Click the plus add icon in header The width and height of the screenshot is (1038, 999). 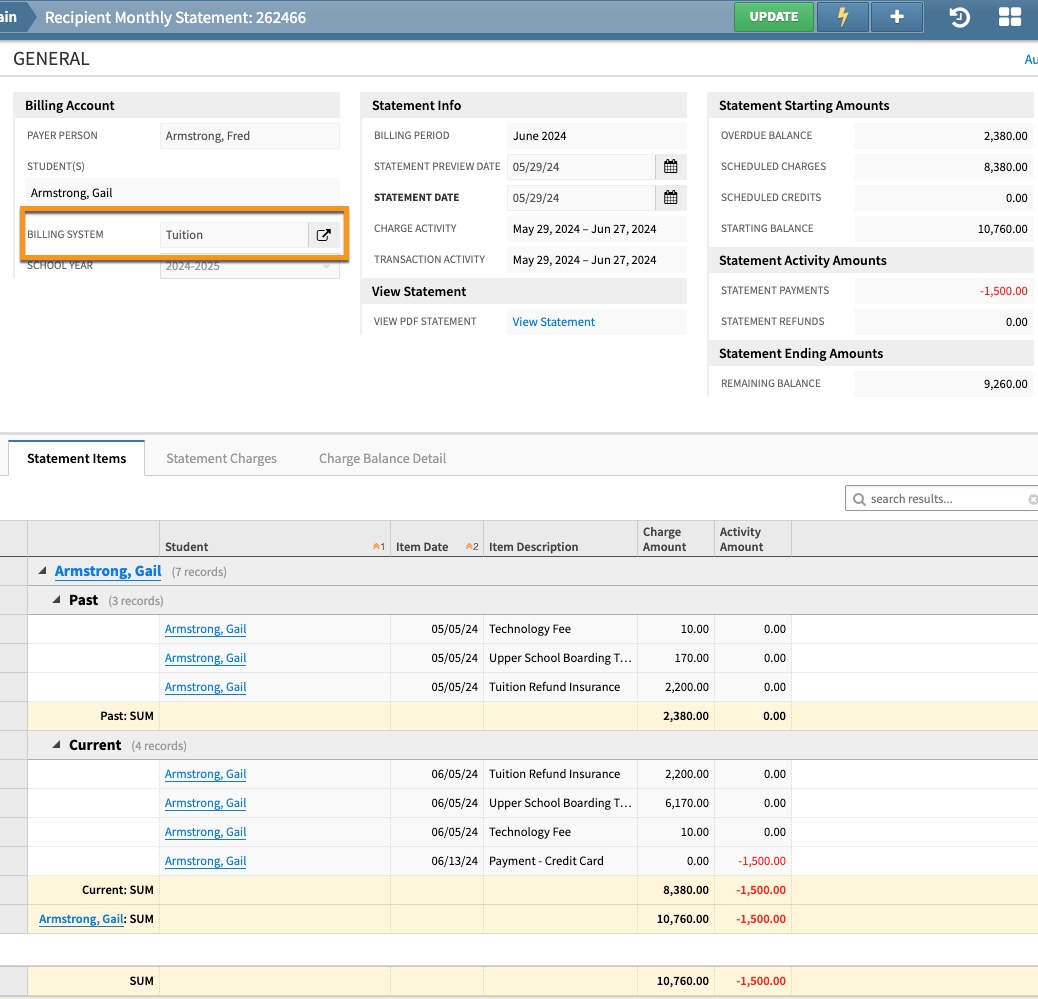897,17
